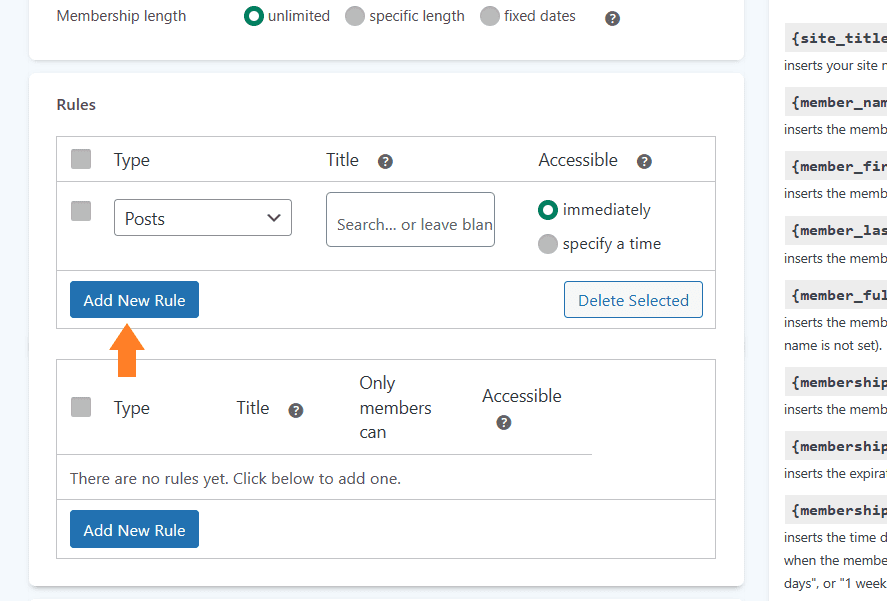Viewport: 887px width, 601px height.
Task: Click Add New Rule in first table
Action: pos(134,299)
